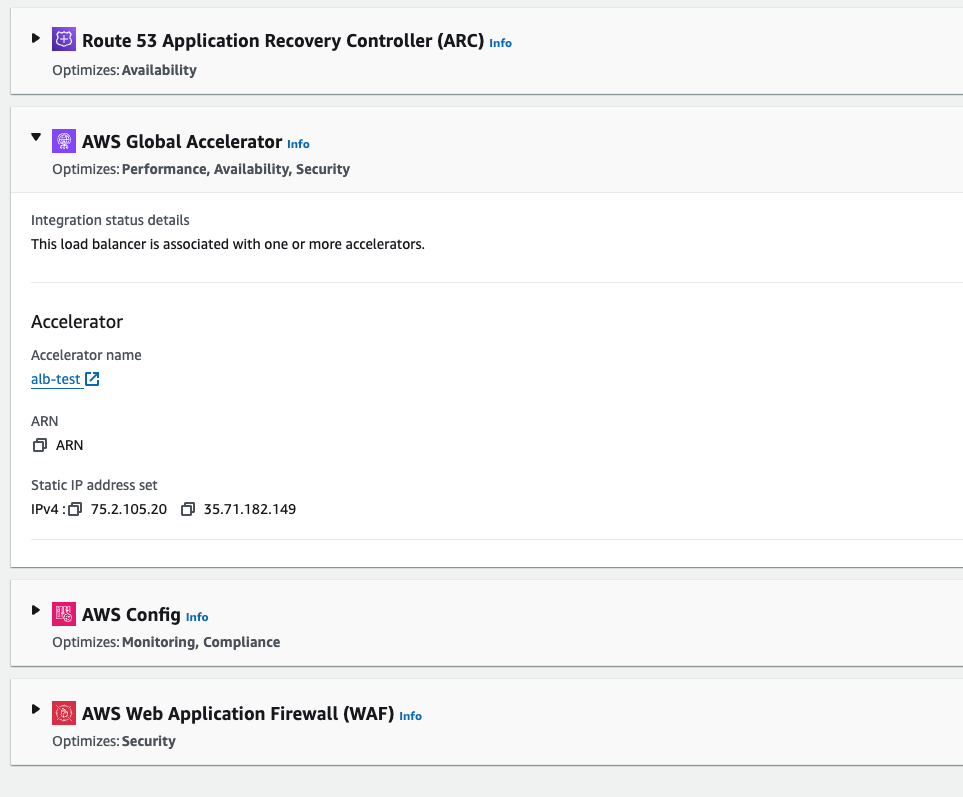Click the Route 53 ARC service icon
The width and height of the screenshot is (963, 797).
click(x=64, y=39)
